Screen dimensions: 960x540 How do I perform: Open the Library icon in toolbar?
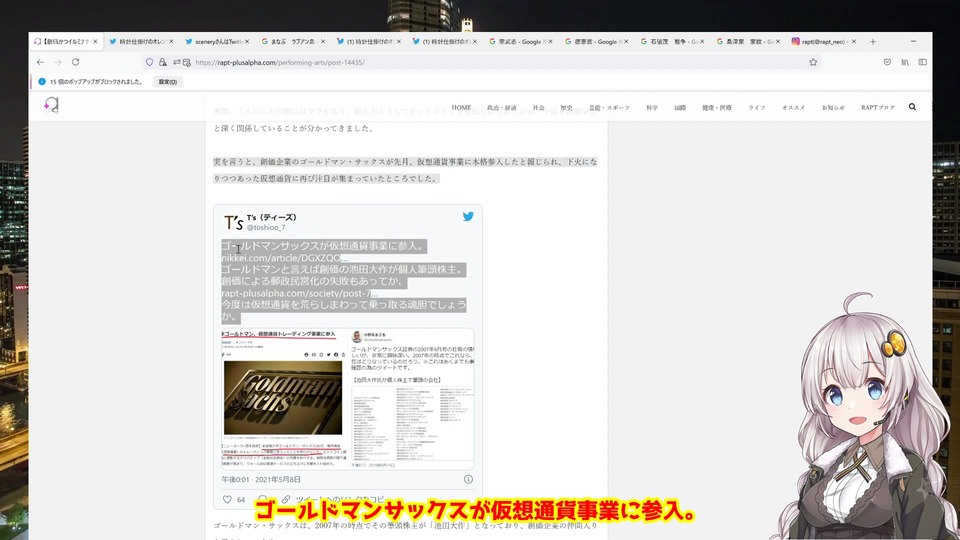905,62
